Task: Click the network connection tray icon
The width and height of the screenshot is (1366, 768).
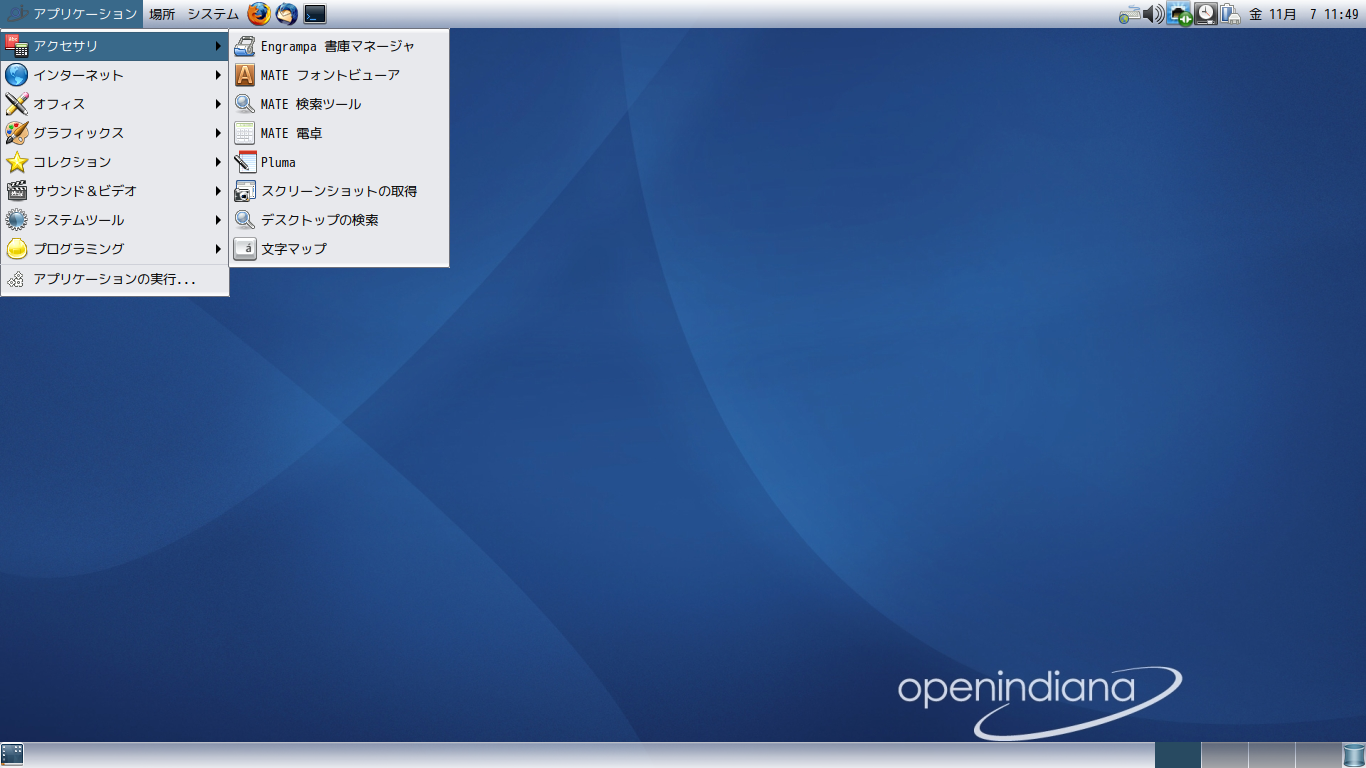Action: (1181, 14)
